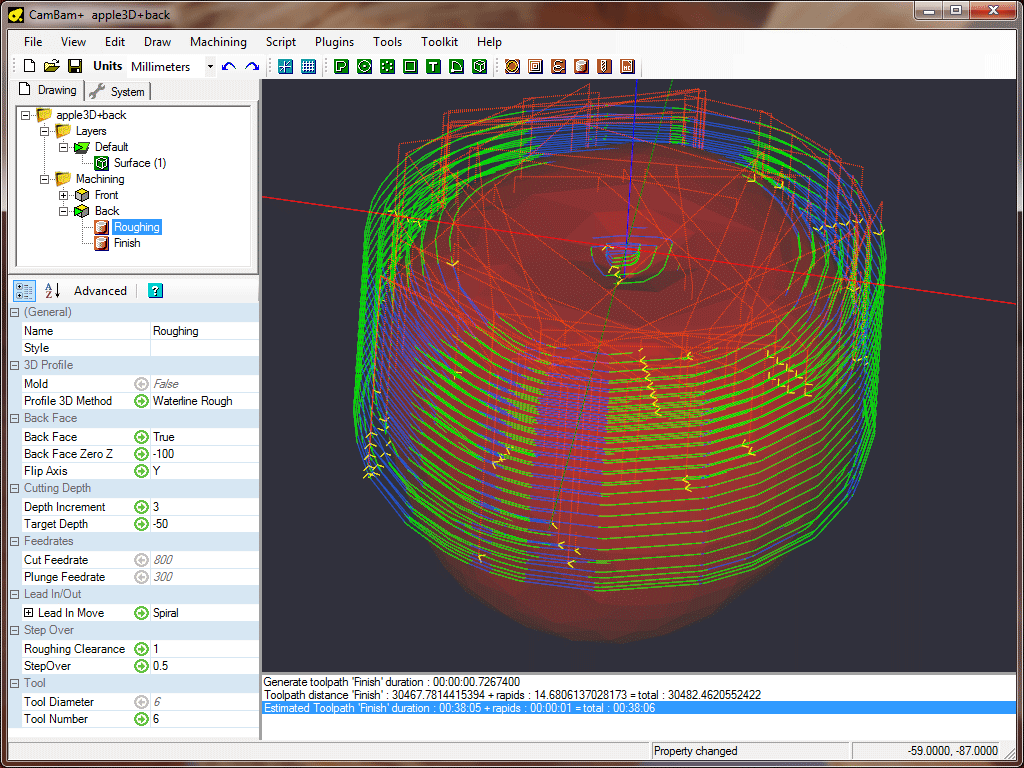Click the Pocket machining operation icon
This screenshot has width=1024, height=768.
coord(535,67)
